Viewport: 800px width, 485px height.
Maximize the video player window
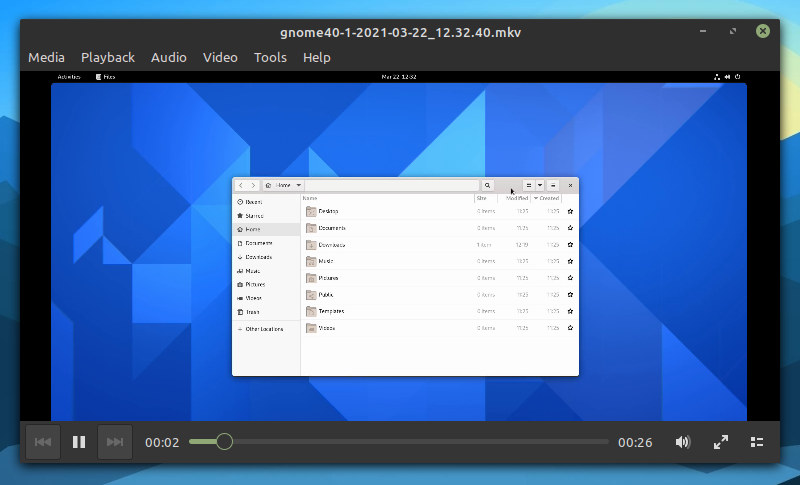coord(733,31)
